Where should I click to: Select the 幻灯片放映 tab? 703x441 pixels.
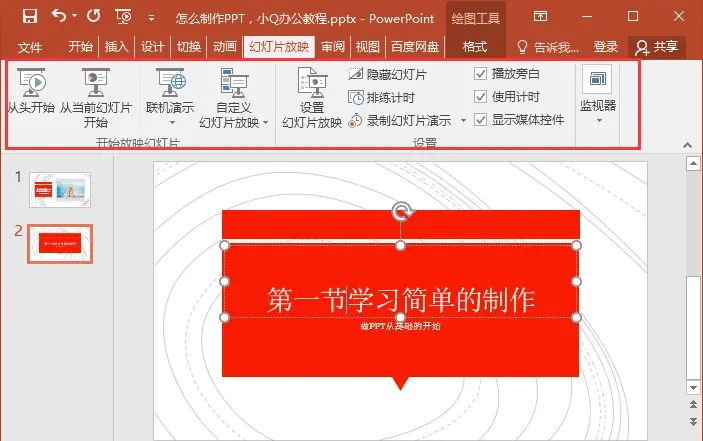279,47
